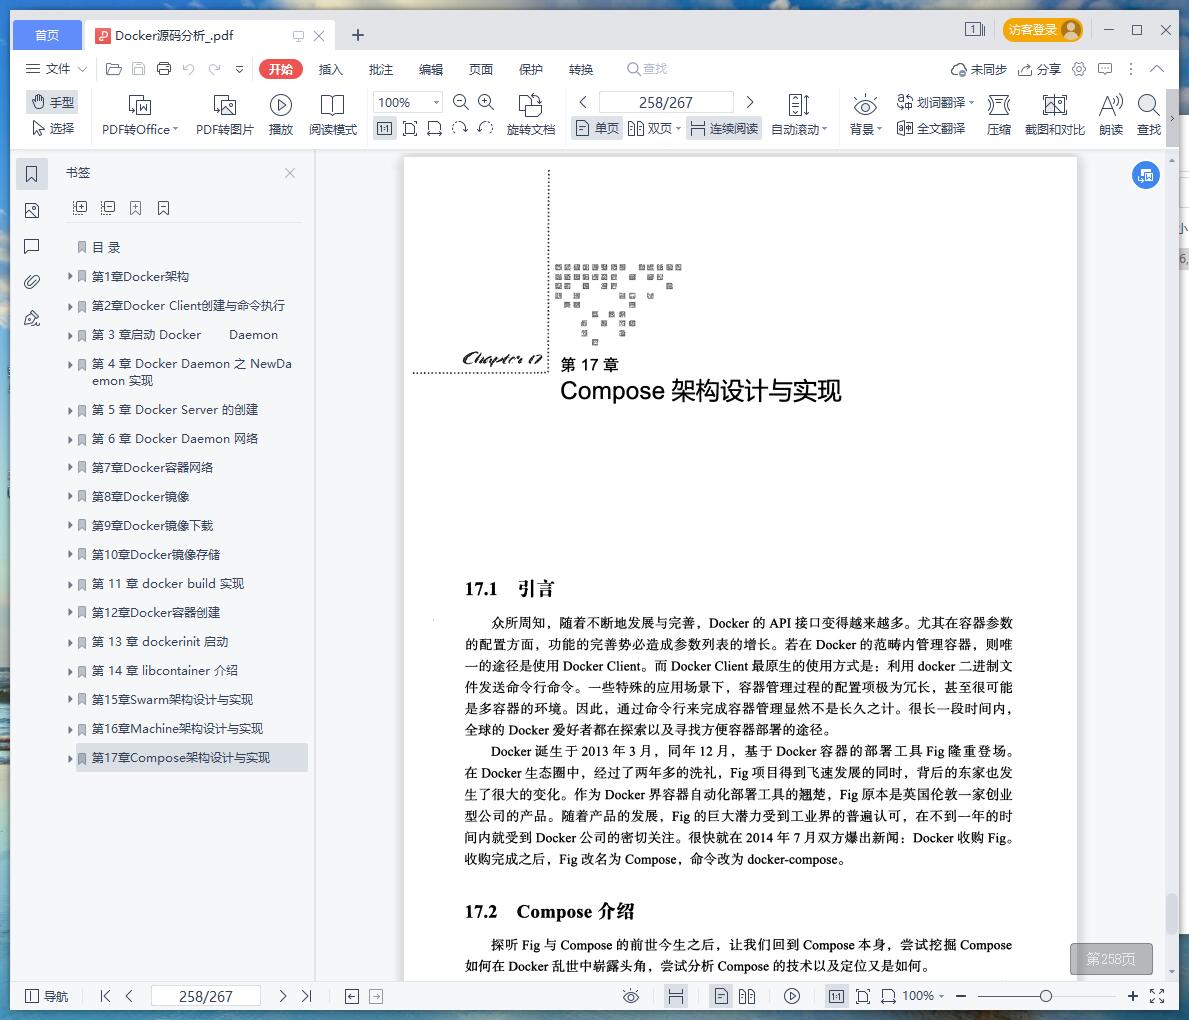Click 朗读 read-aloud icon
The image size is (1189, 1020).
pos(1111,115)
